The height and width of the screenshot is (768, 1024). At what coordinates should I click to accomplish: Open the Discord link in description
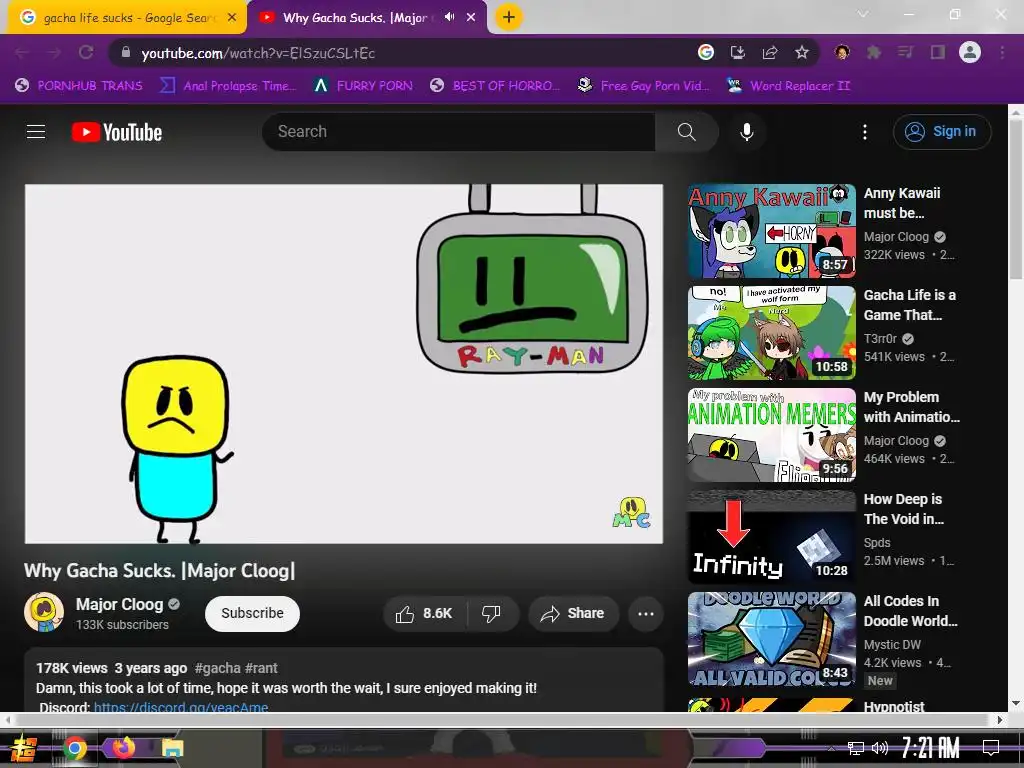point(181,707)
